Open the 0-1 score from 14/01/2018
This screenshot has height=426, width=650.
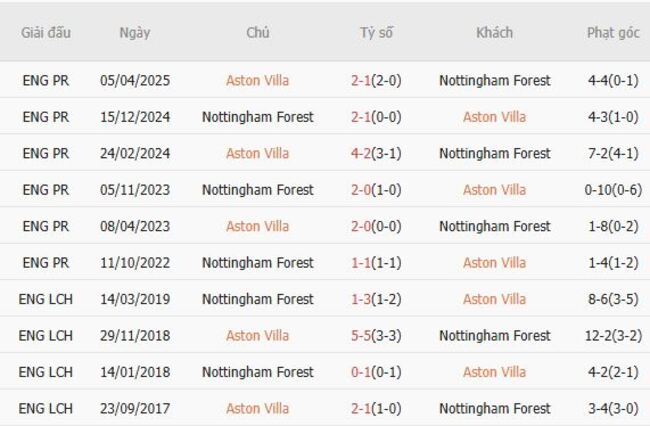(362, 372)
